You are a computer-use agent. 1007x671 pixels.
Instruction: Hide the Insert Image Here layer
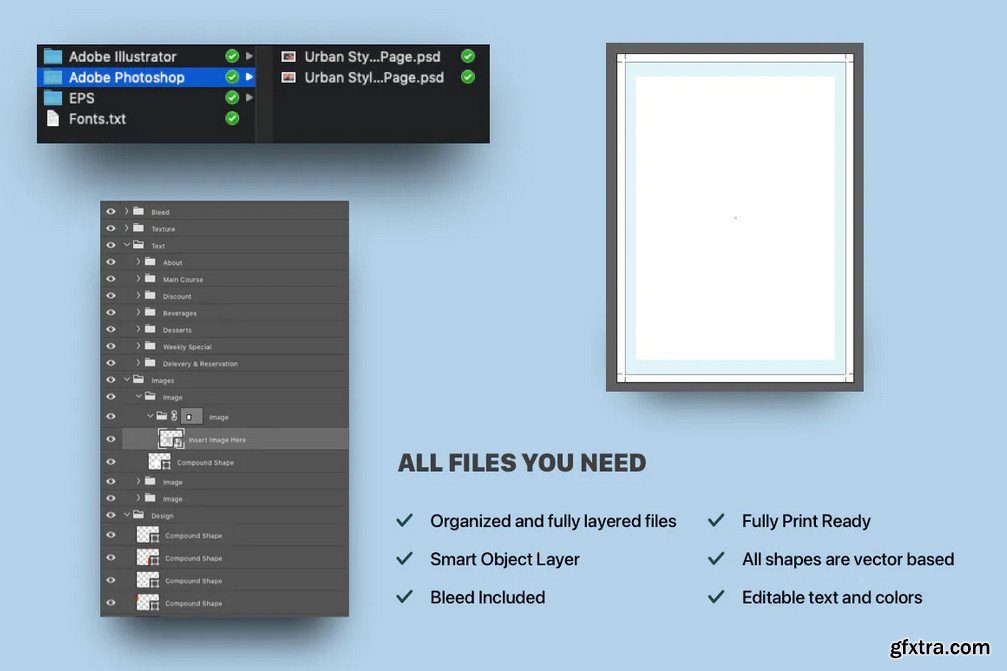coord(111,439)
